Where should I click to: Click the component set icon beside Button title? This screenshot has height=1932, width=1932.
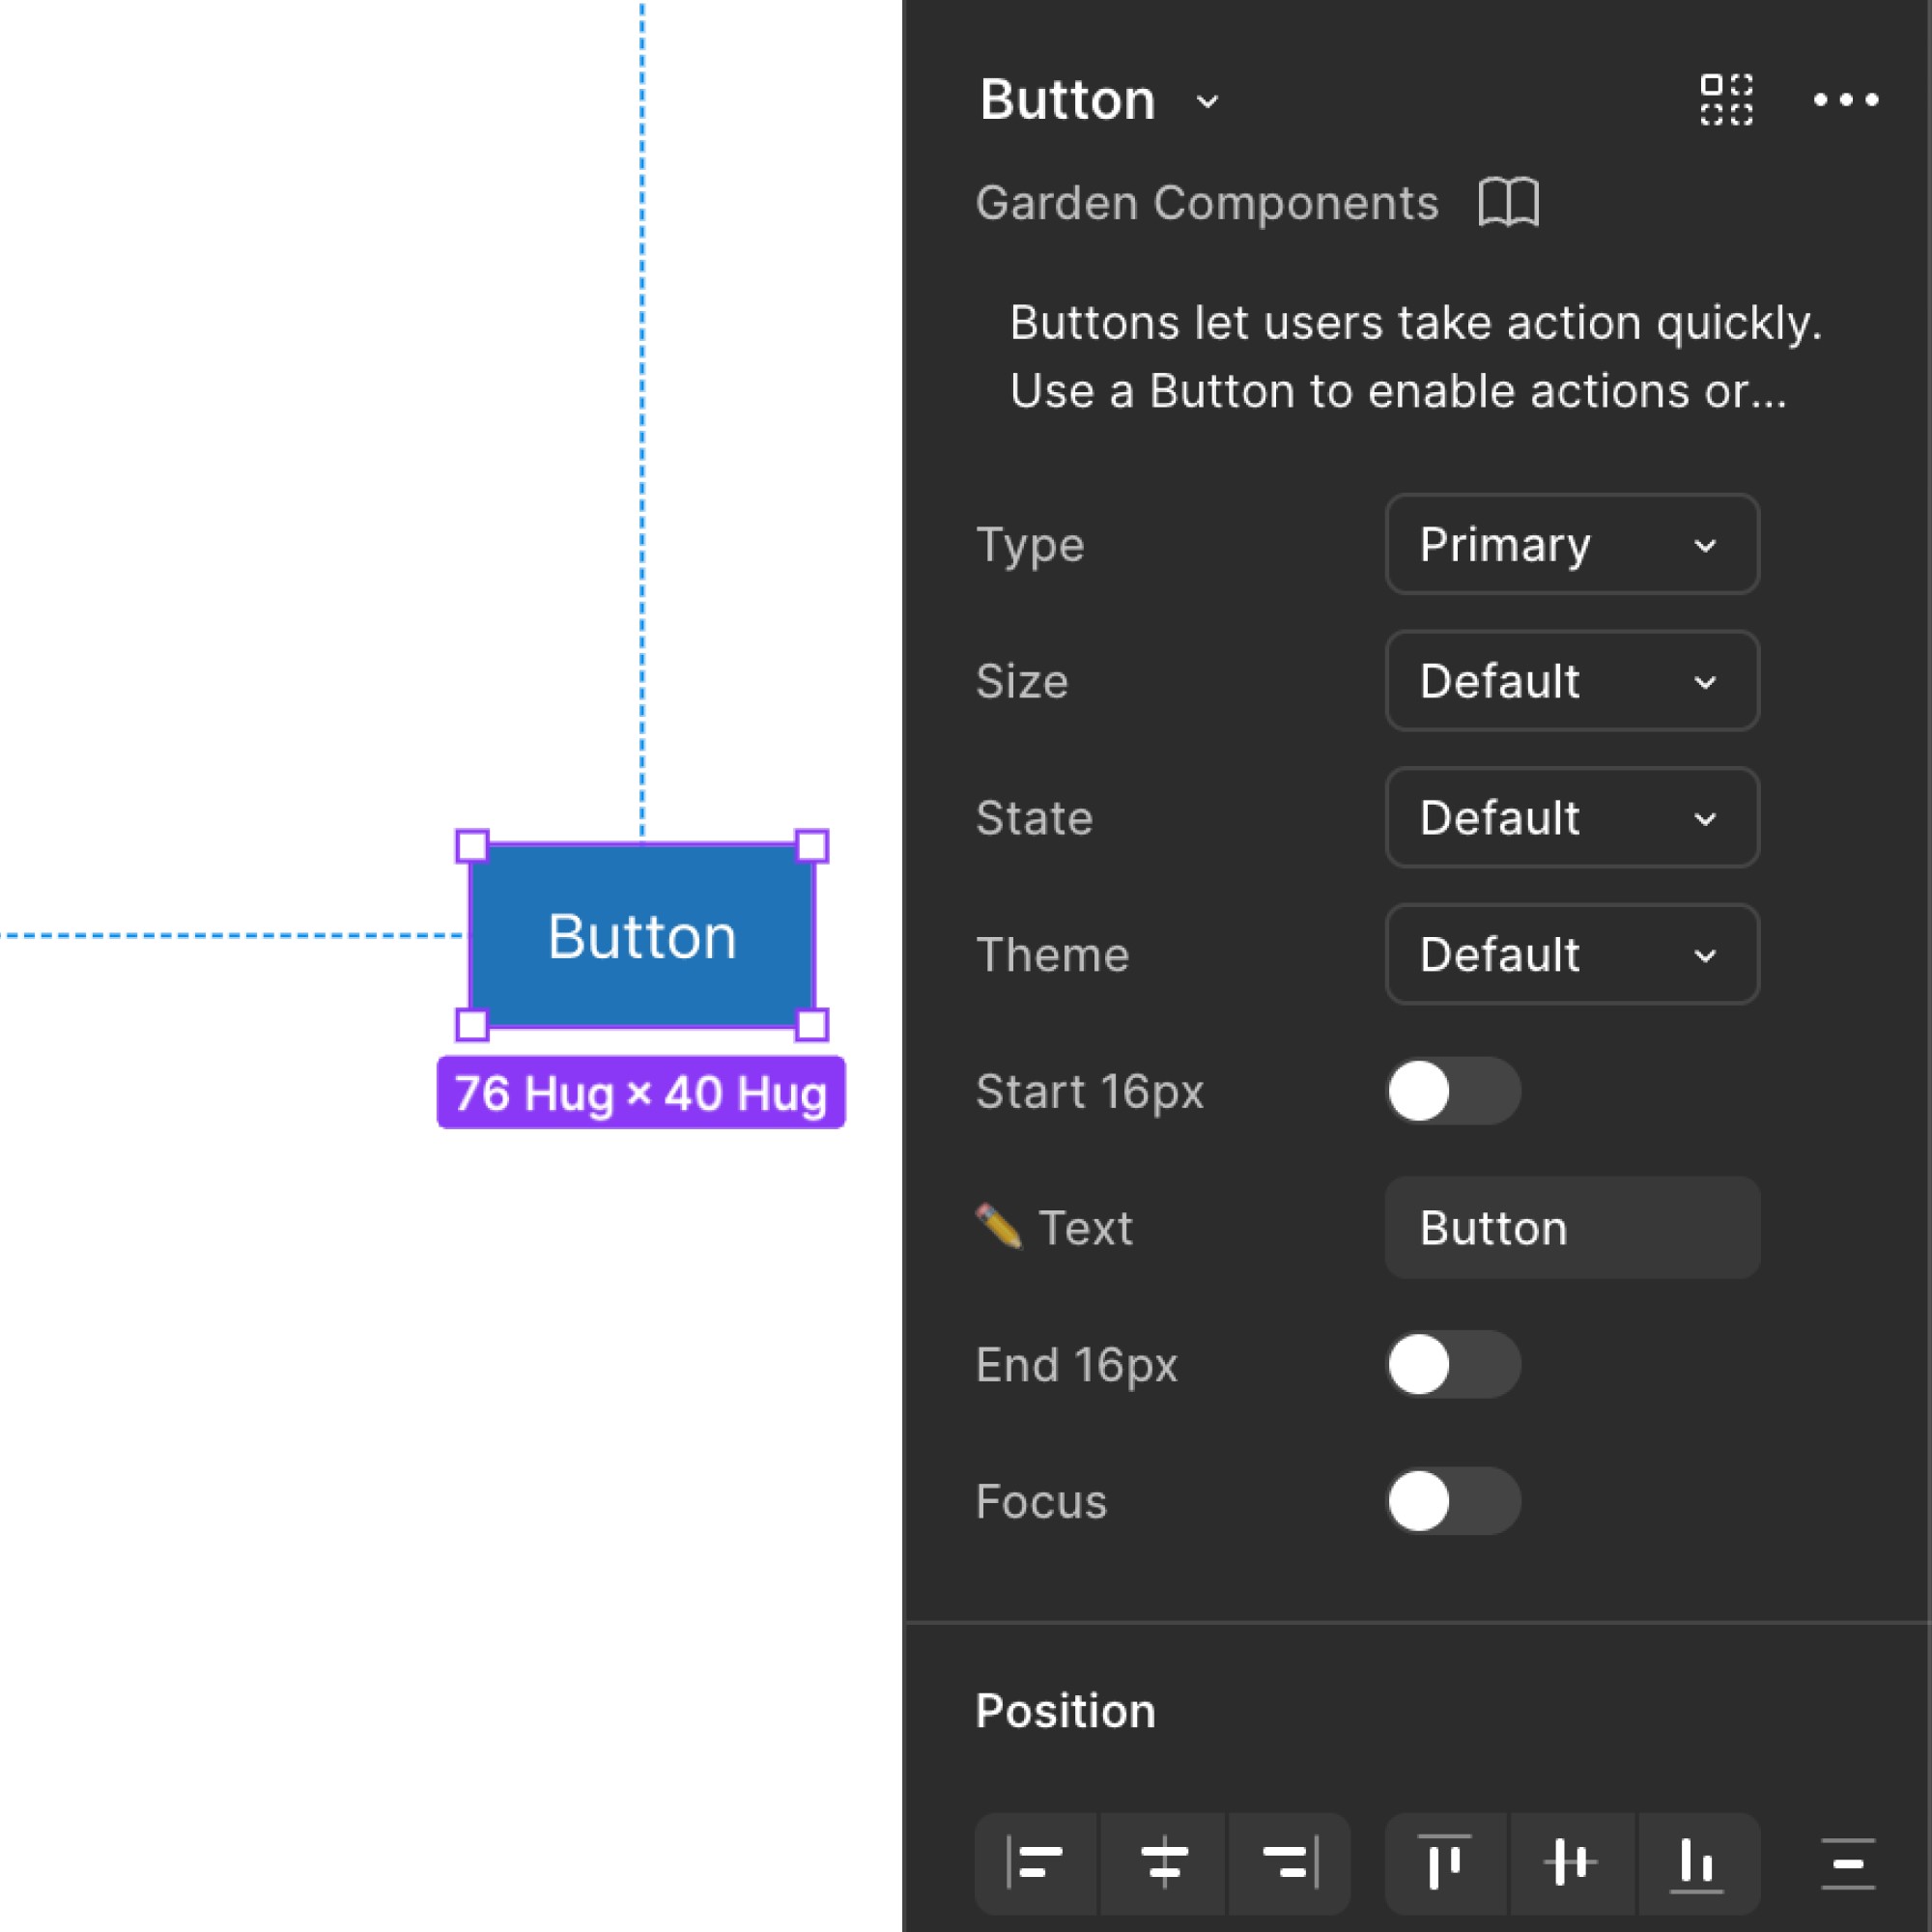pyautogui.click(x=1726, y=100)
